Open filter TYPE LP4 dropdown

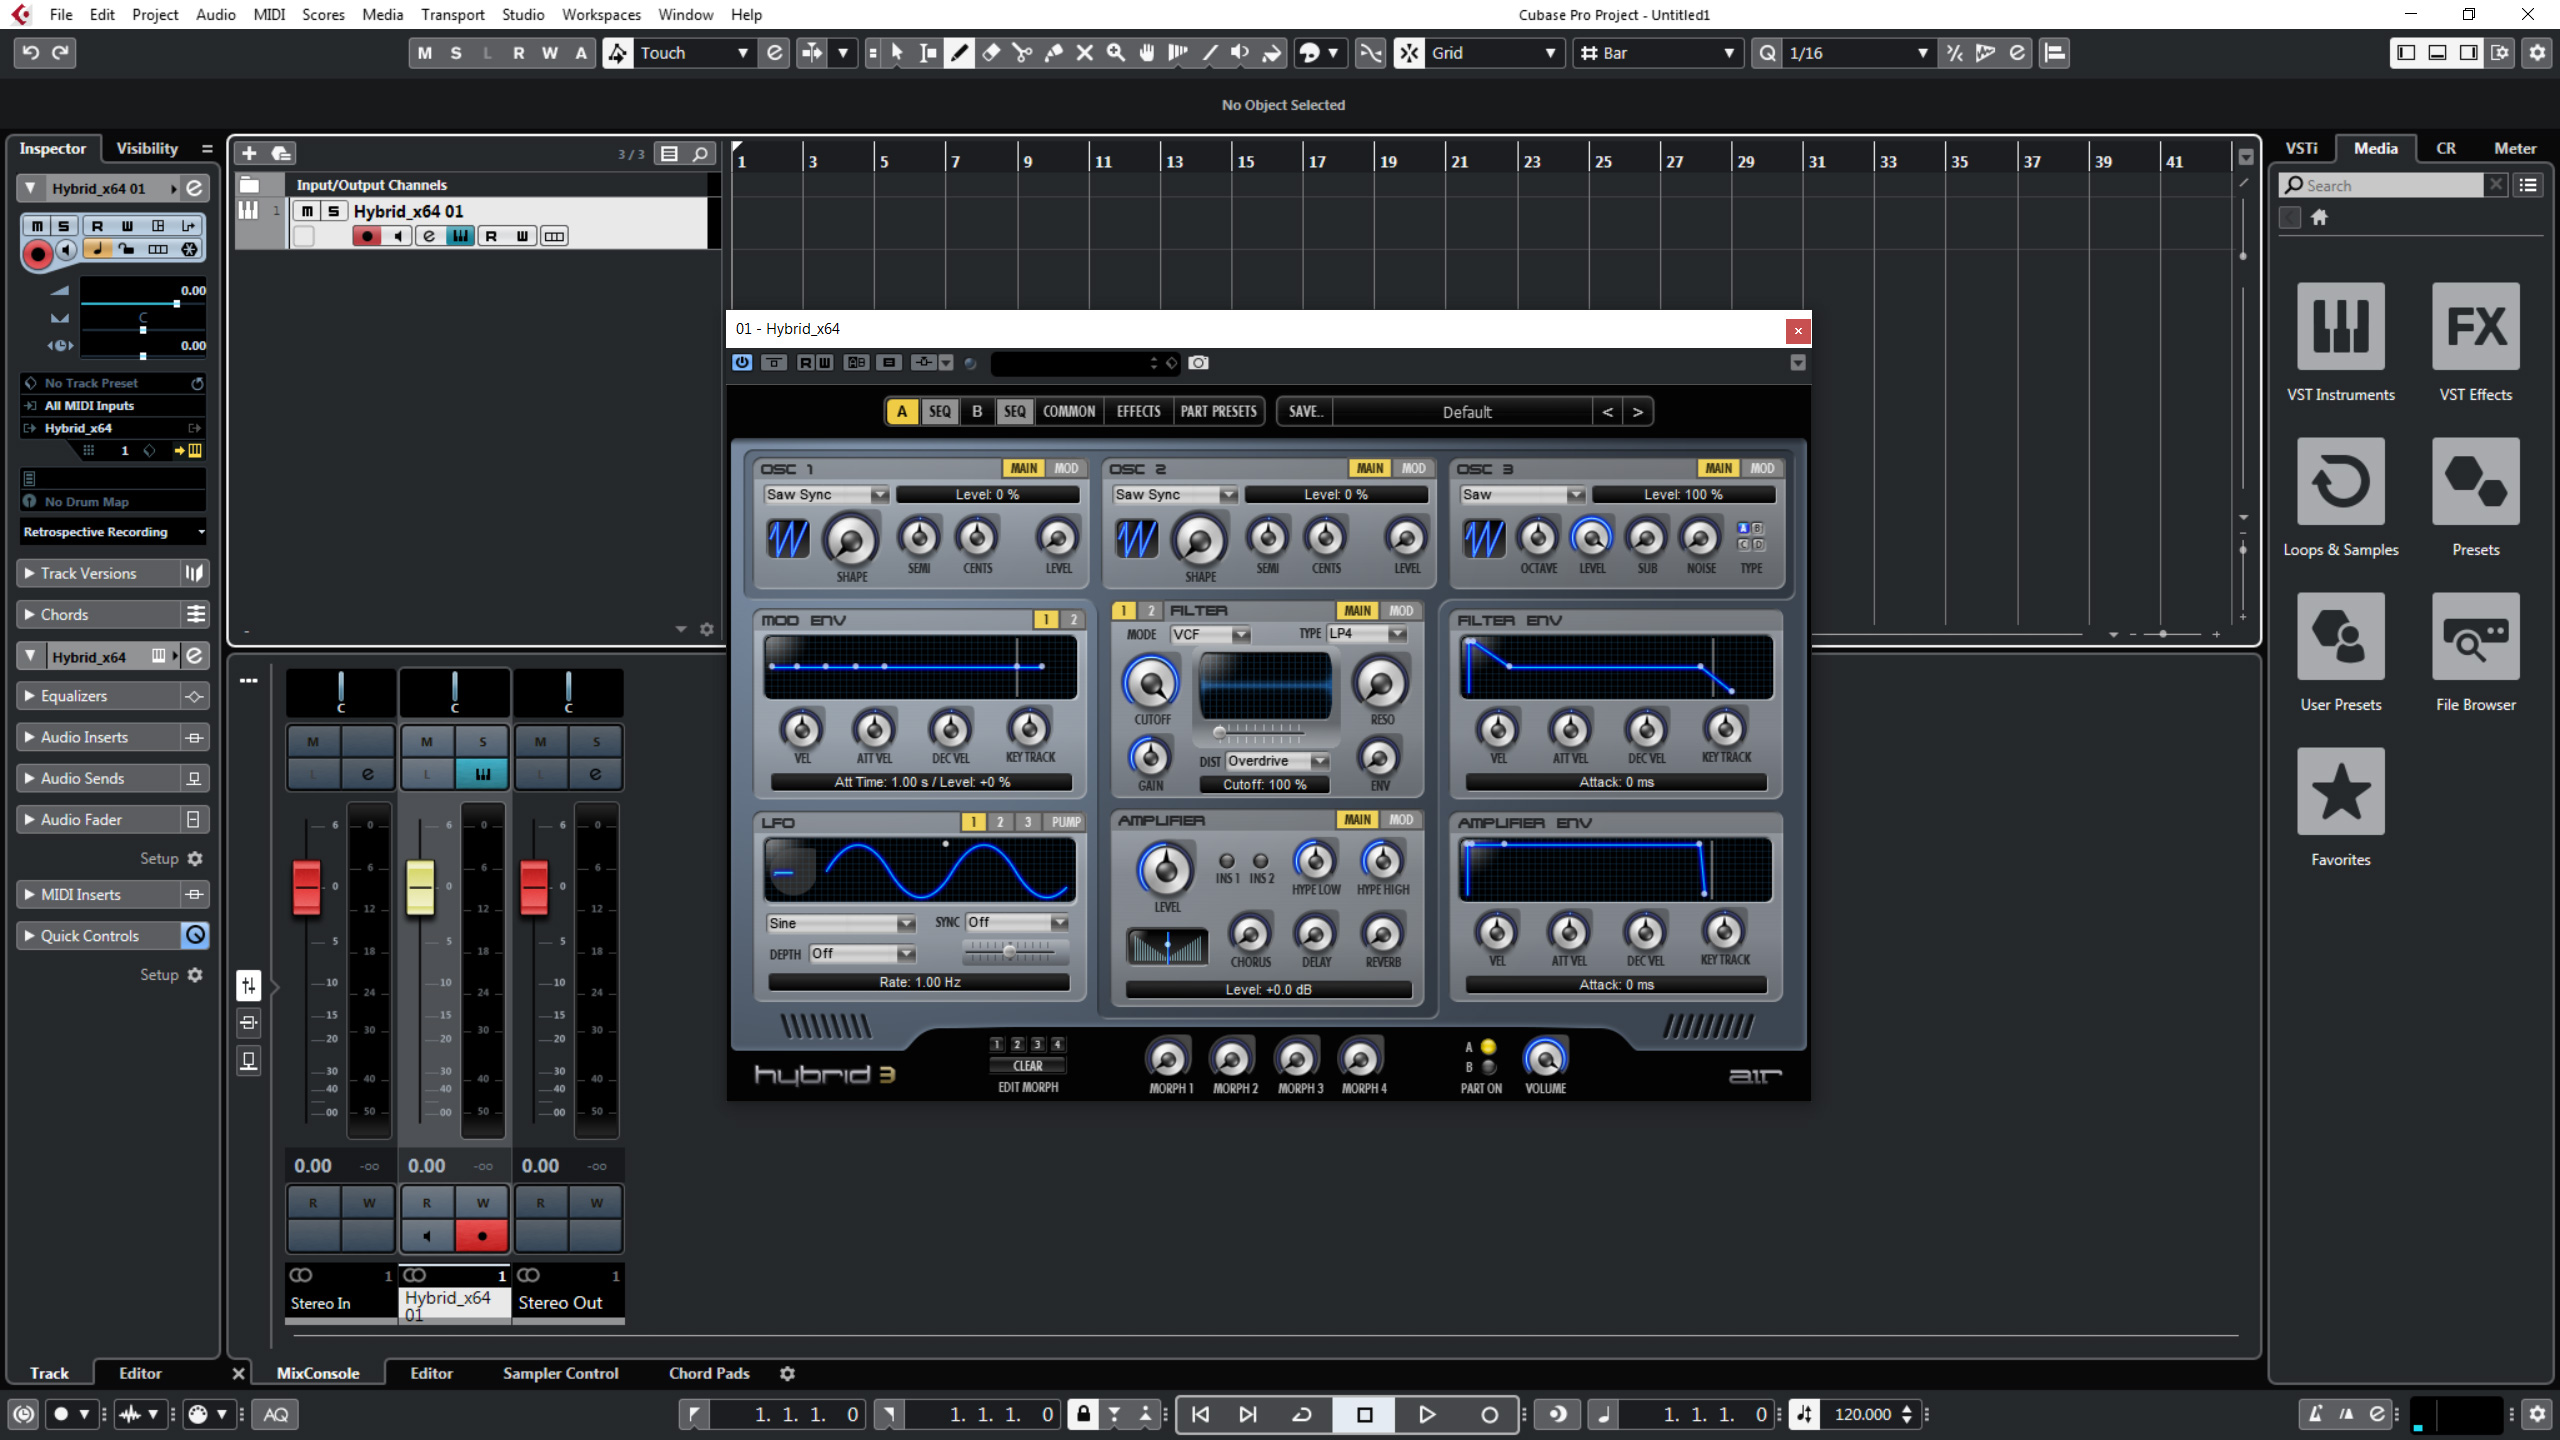coord(1367,634)
